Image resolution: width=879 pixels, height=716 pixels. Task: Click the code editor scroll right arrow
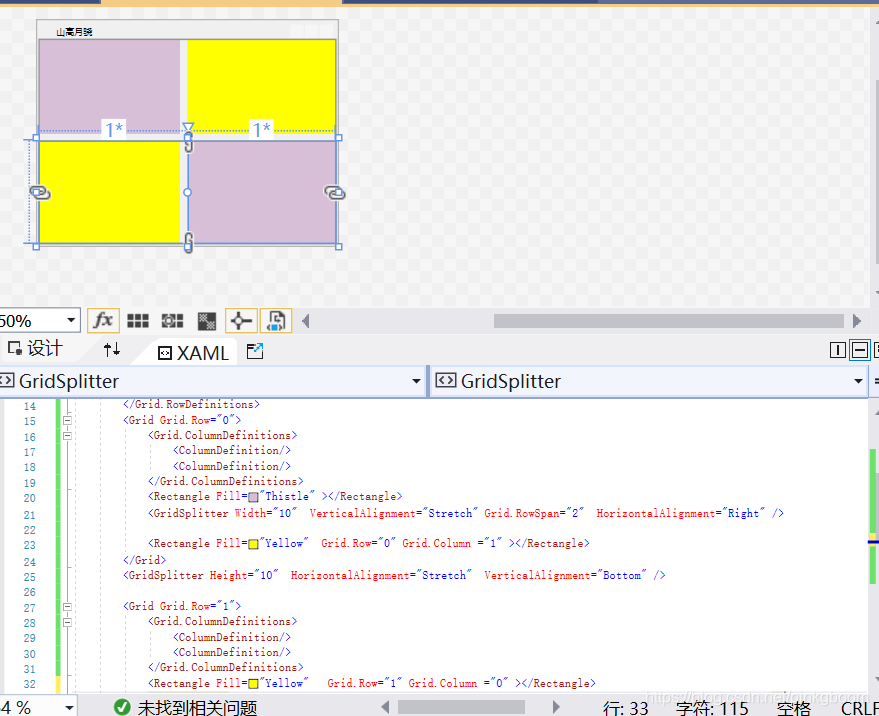coord(556,707)
